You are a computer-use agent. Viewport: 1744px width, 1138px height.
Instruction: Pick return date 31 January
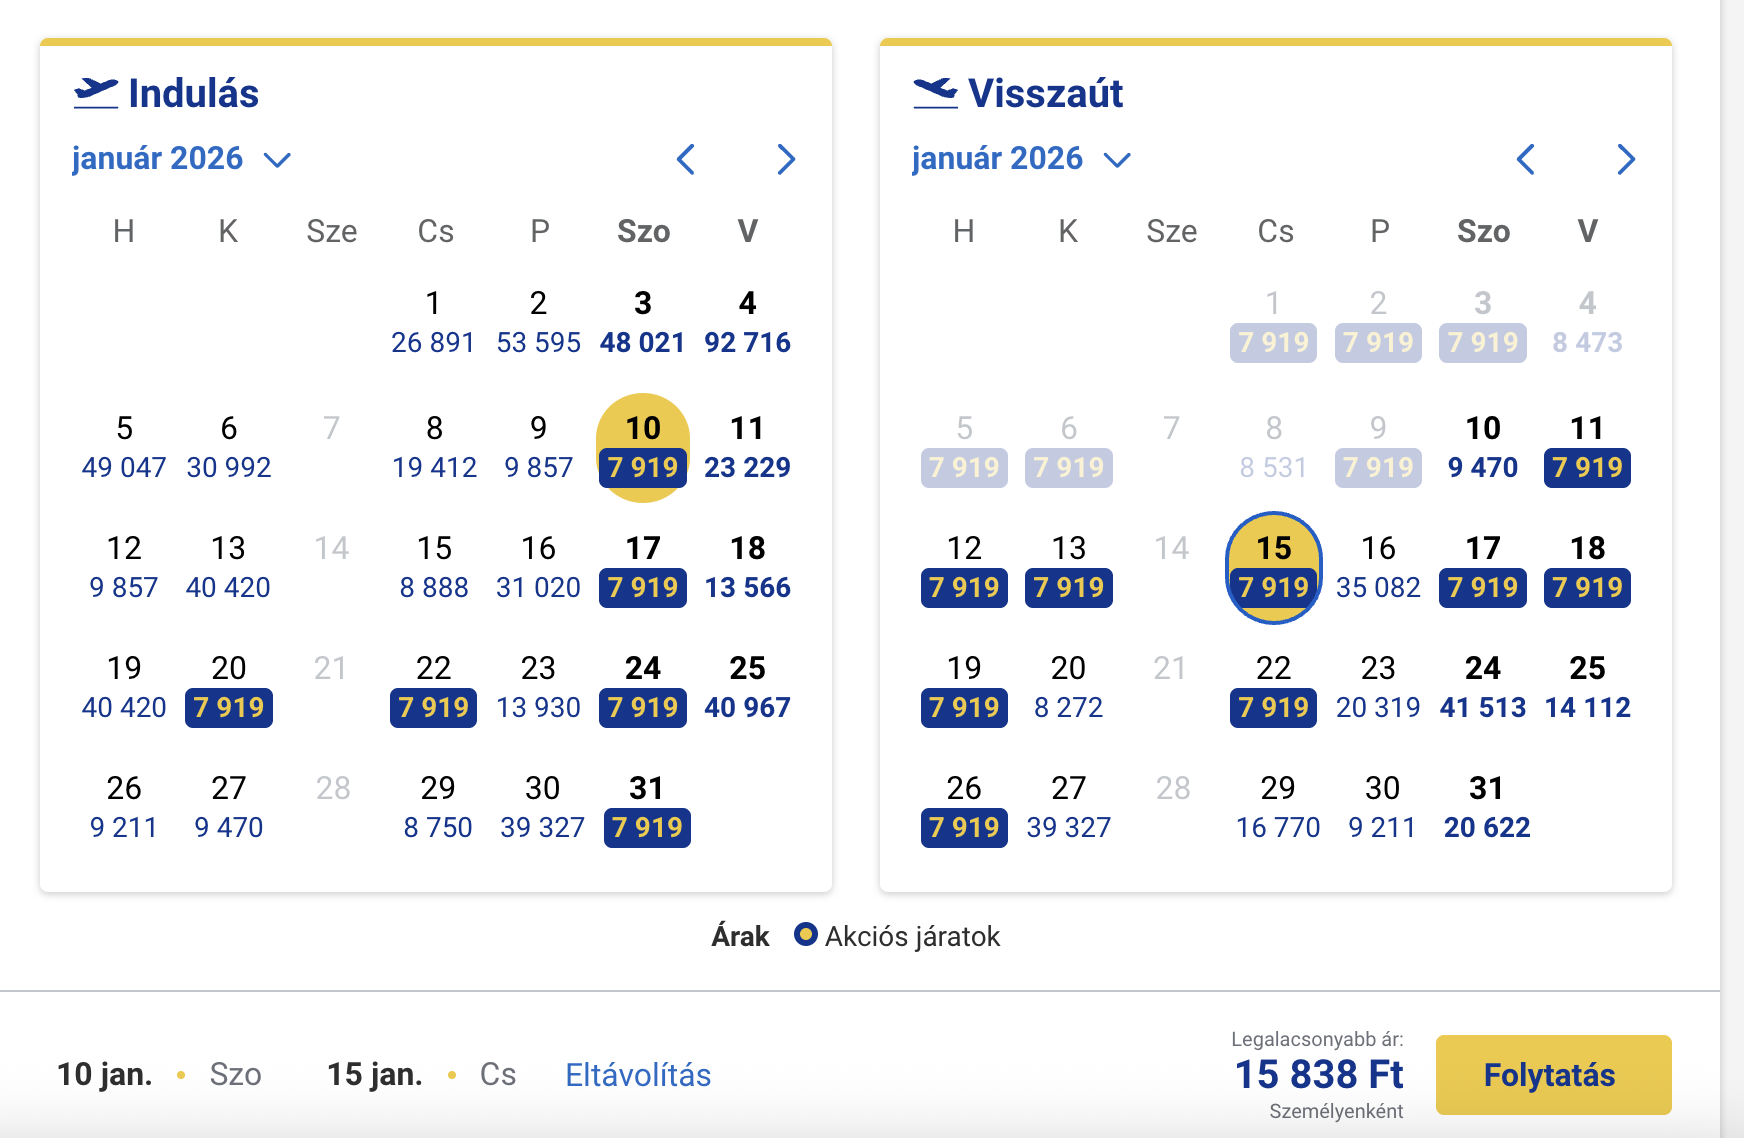point(1486,807)
